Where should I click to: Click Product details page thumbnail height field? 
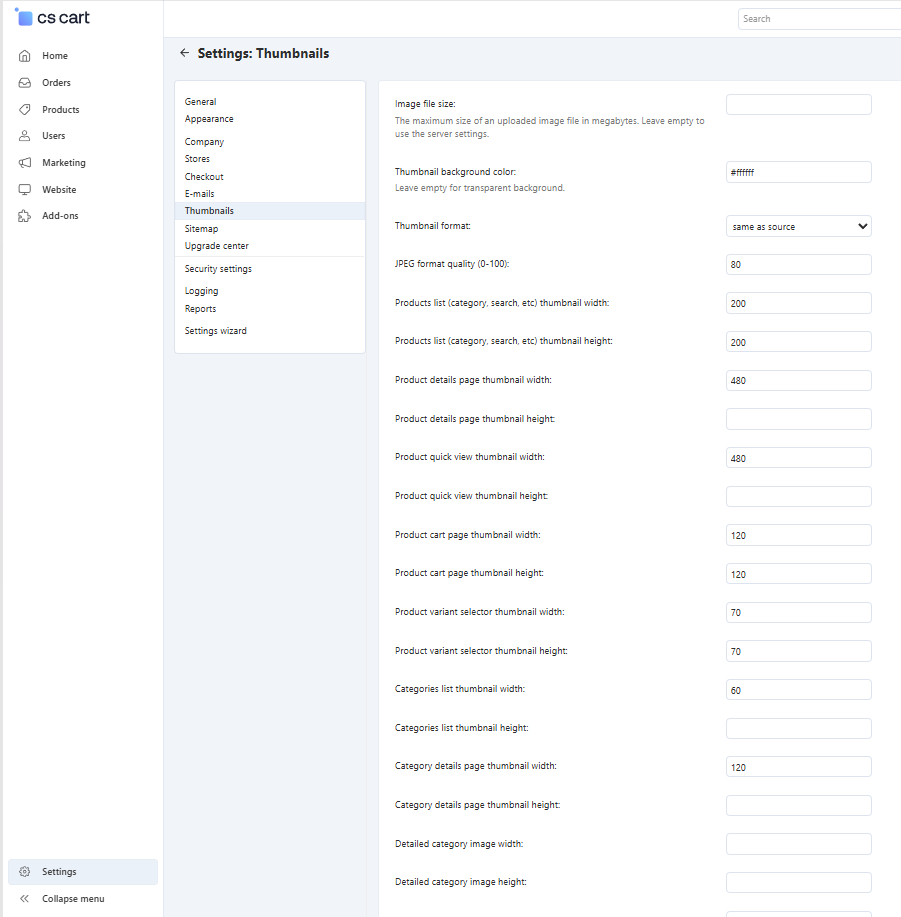(x=799, y=419)
